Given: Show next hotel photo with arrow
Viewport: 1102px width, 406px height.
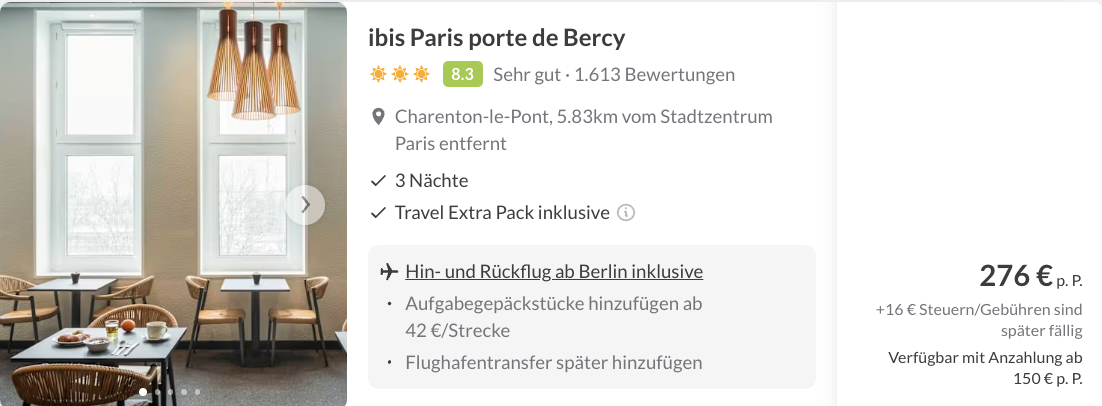Looking at the screenshot, I should click(x=305, y=205).
